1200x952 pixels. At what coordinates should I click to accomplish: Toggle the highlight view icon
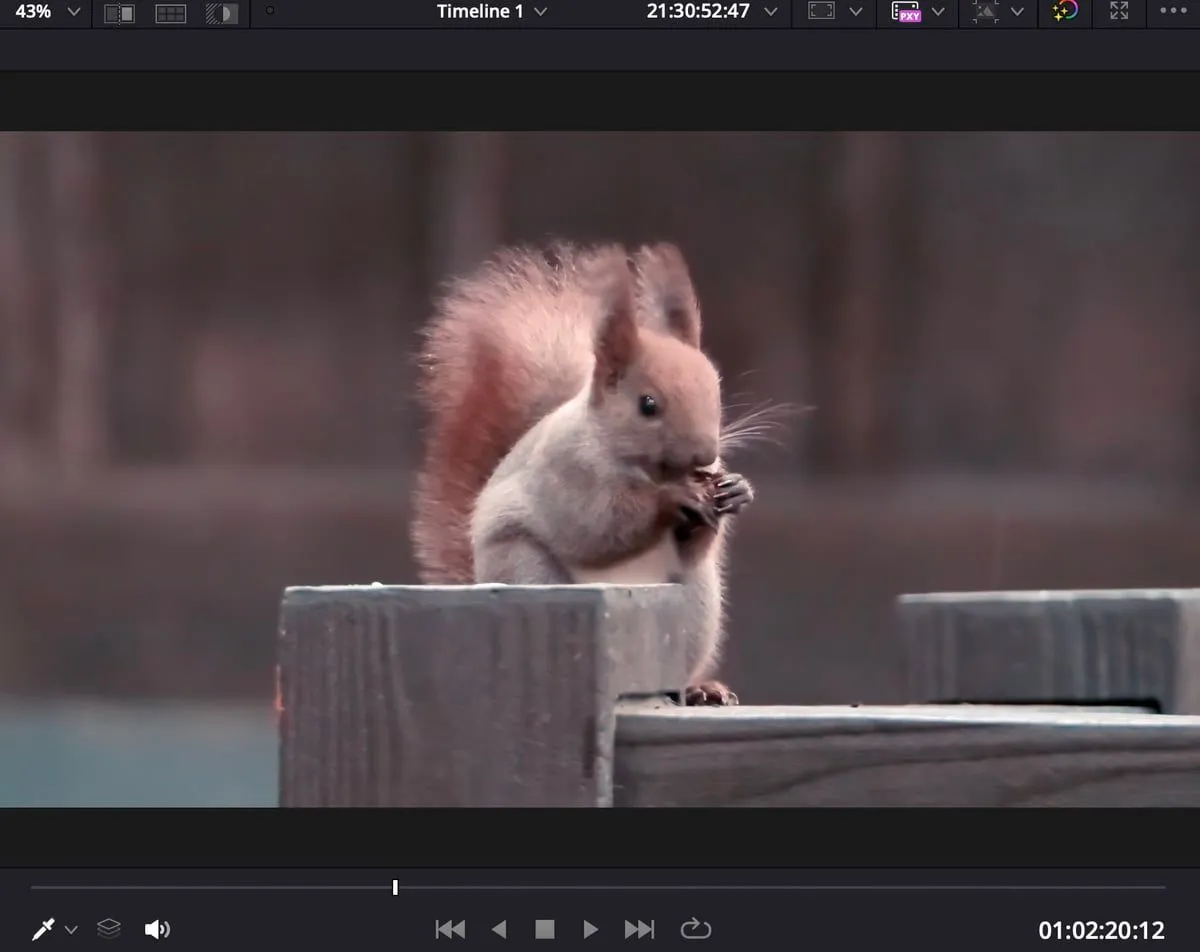222,13
